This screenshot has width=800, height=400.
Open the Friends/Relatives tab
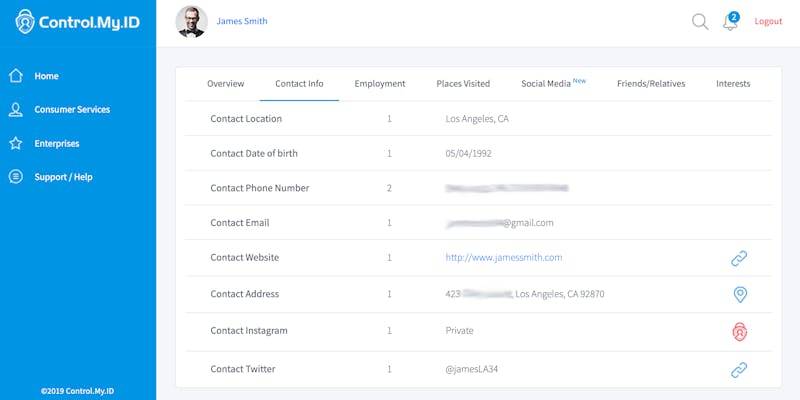point(651,84)
